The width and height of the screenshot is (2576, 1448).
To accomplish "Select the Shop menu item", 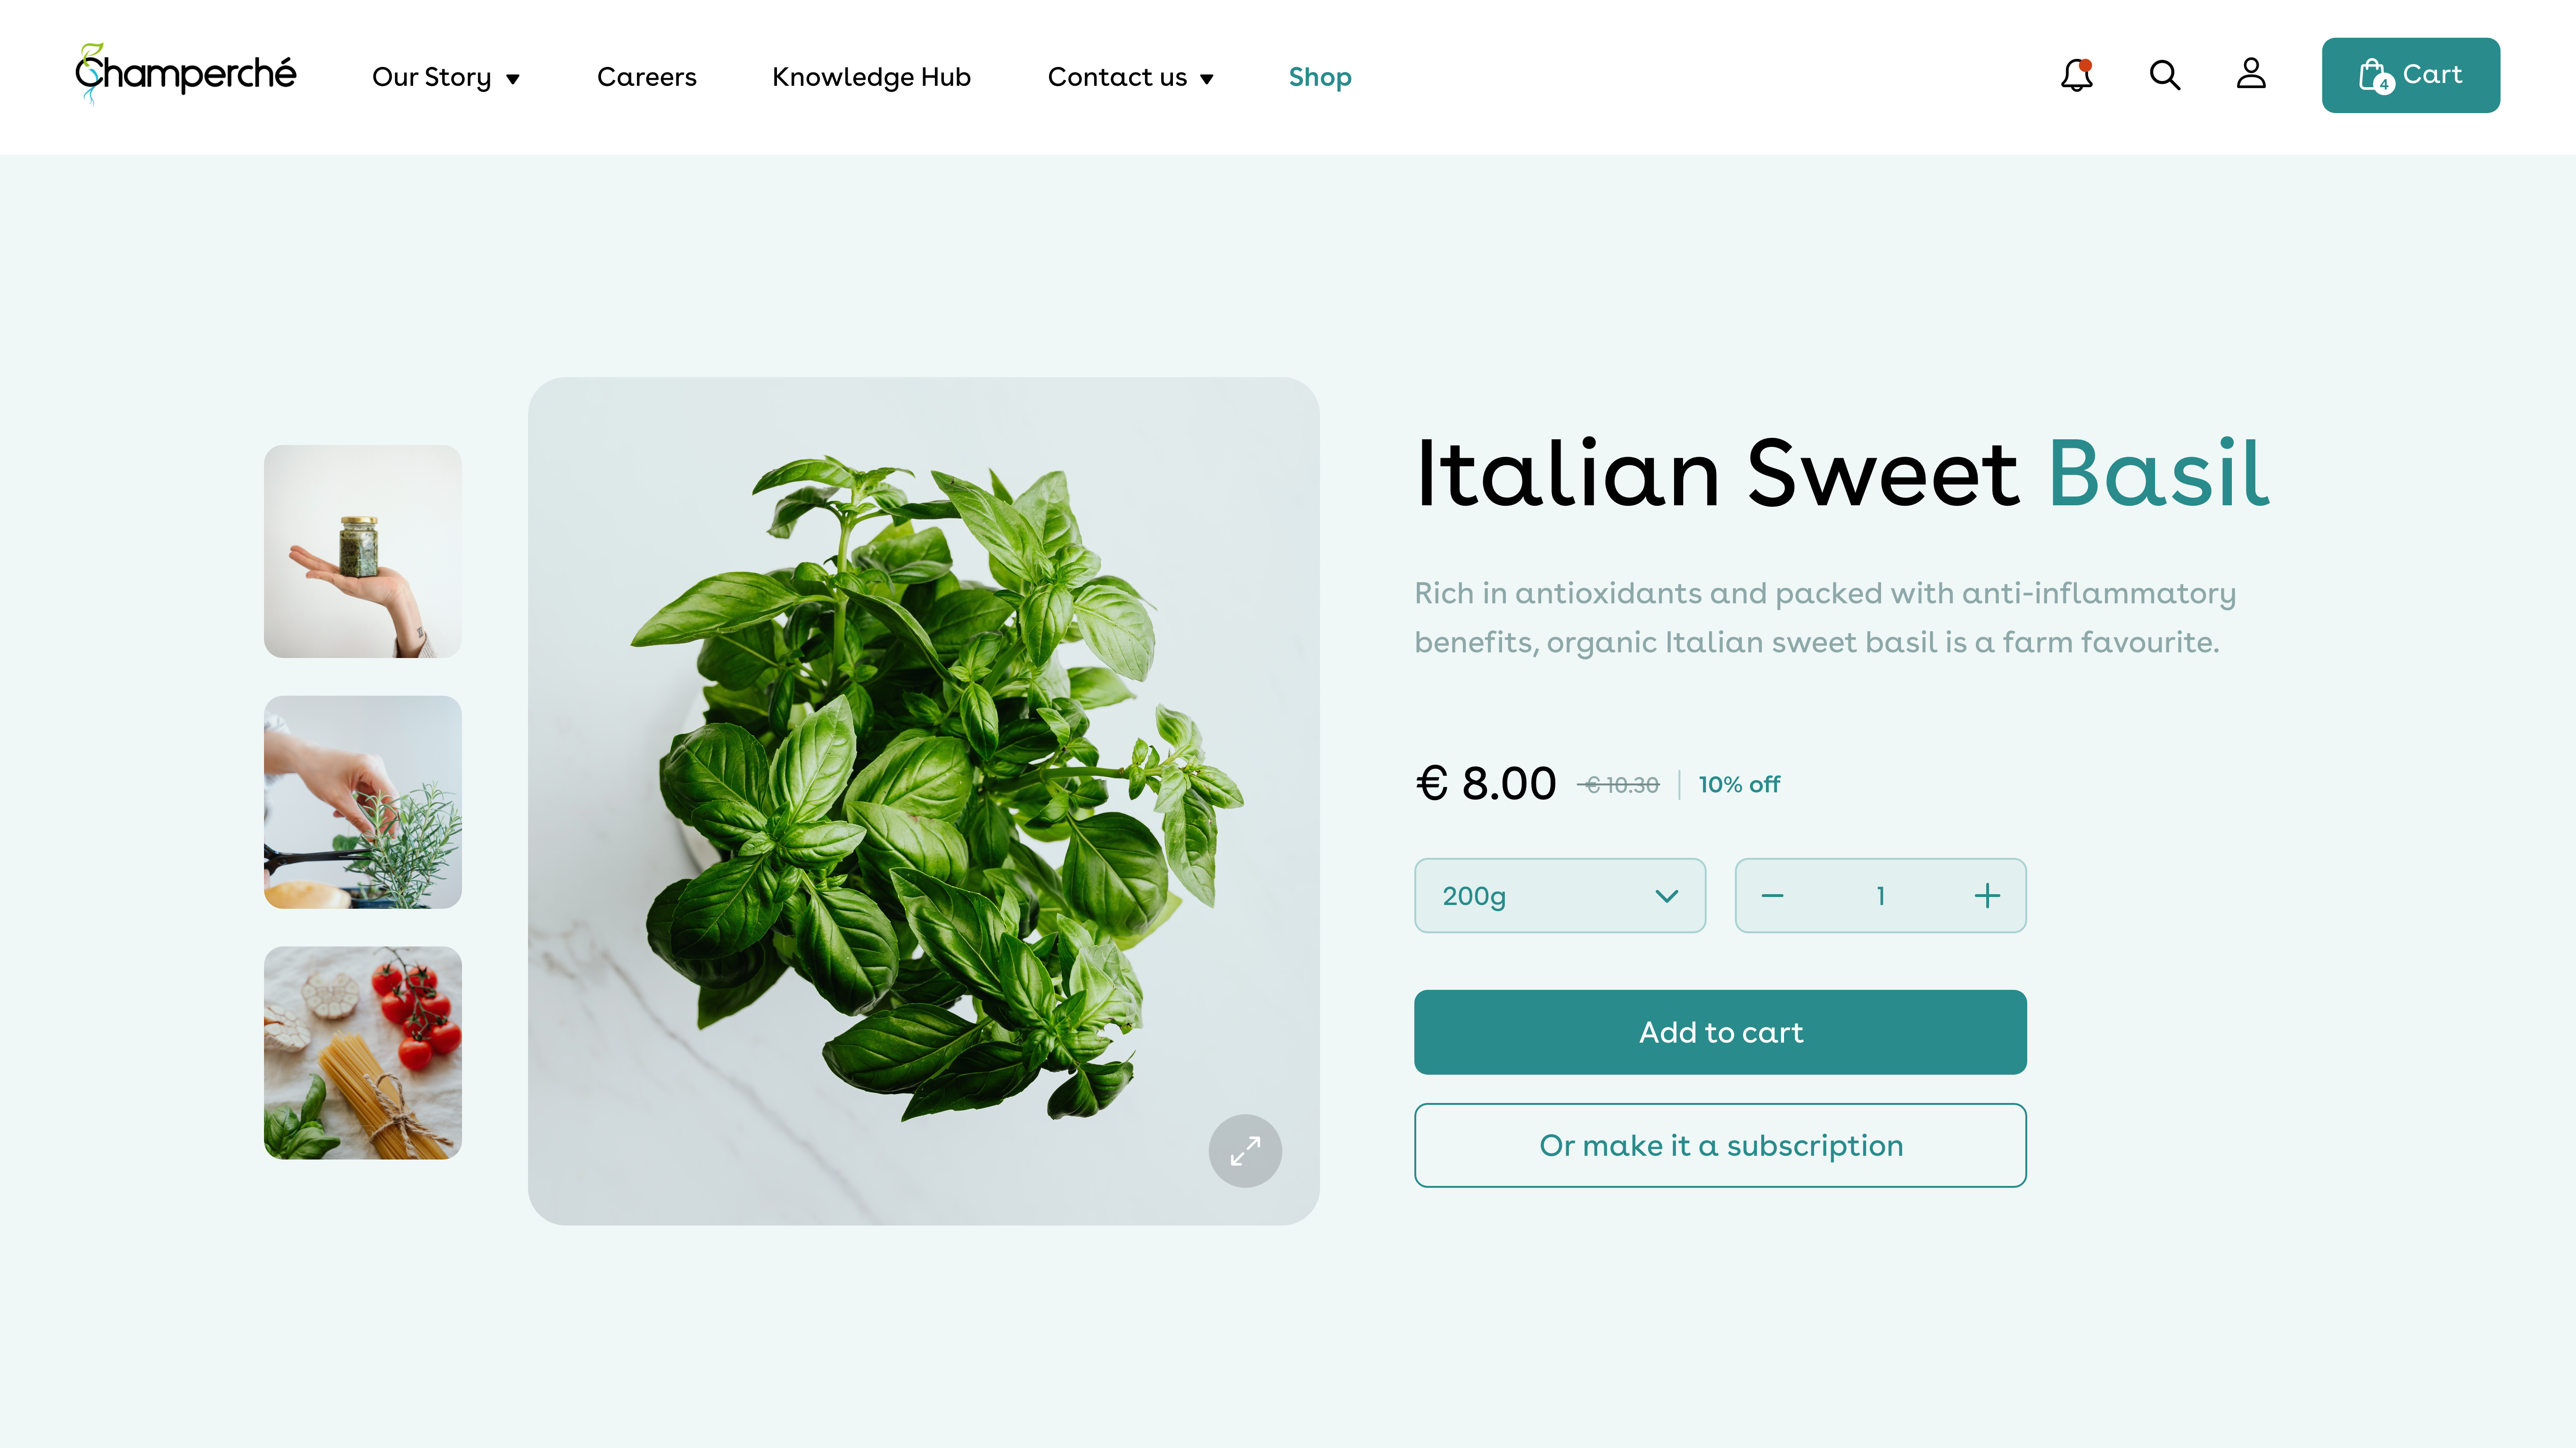I will point(1320,76).
